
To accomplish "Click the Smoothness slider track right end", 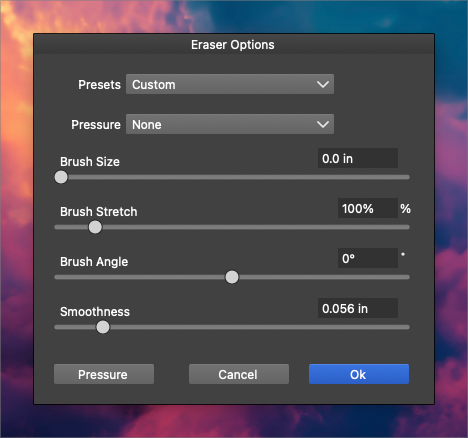I will 405,327.
